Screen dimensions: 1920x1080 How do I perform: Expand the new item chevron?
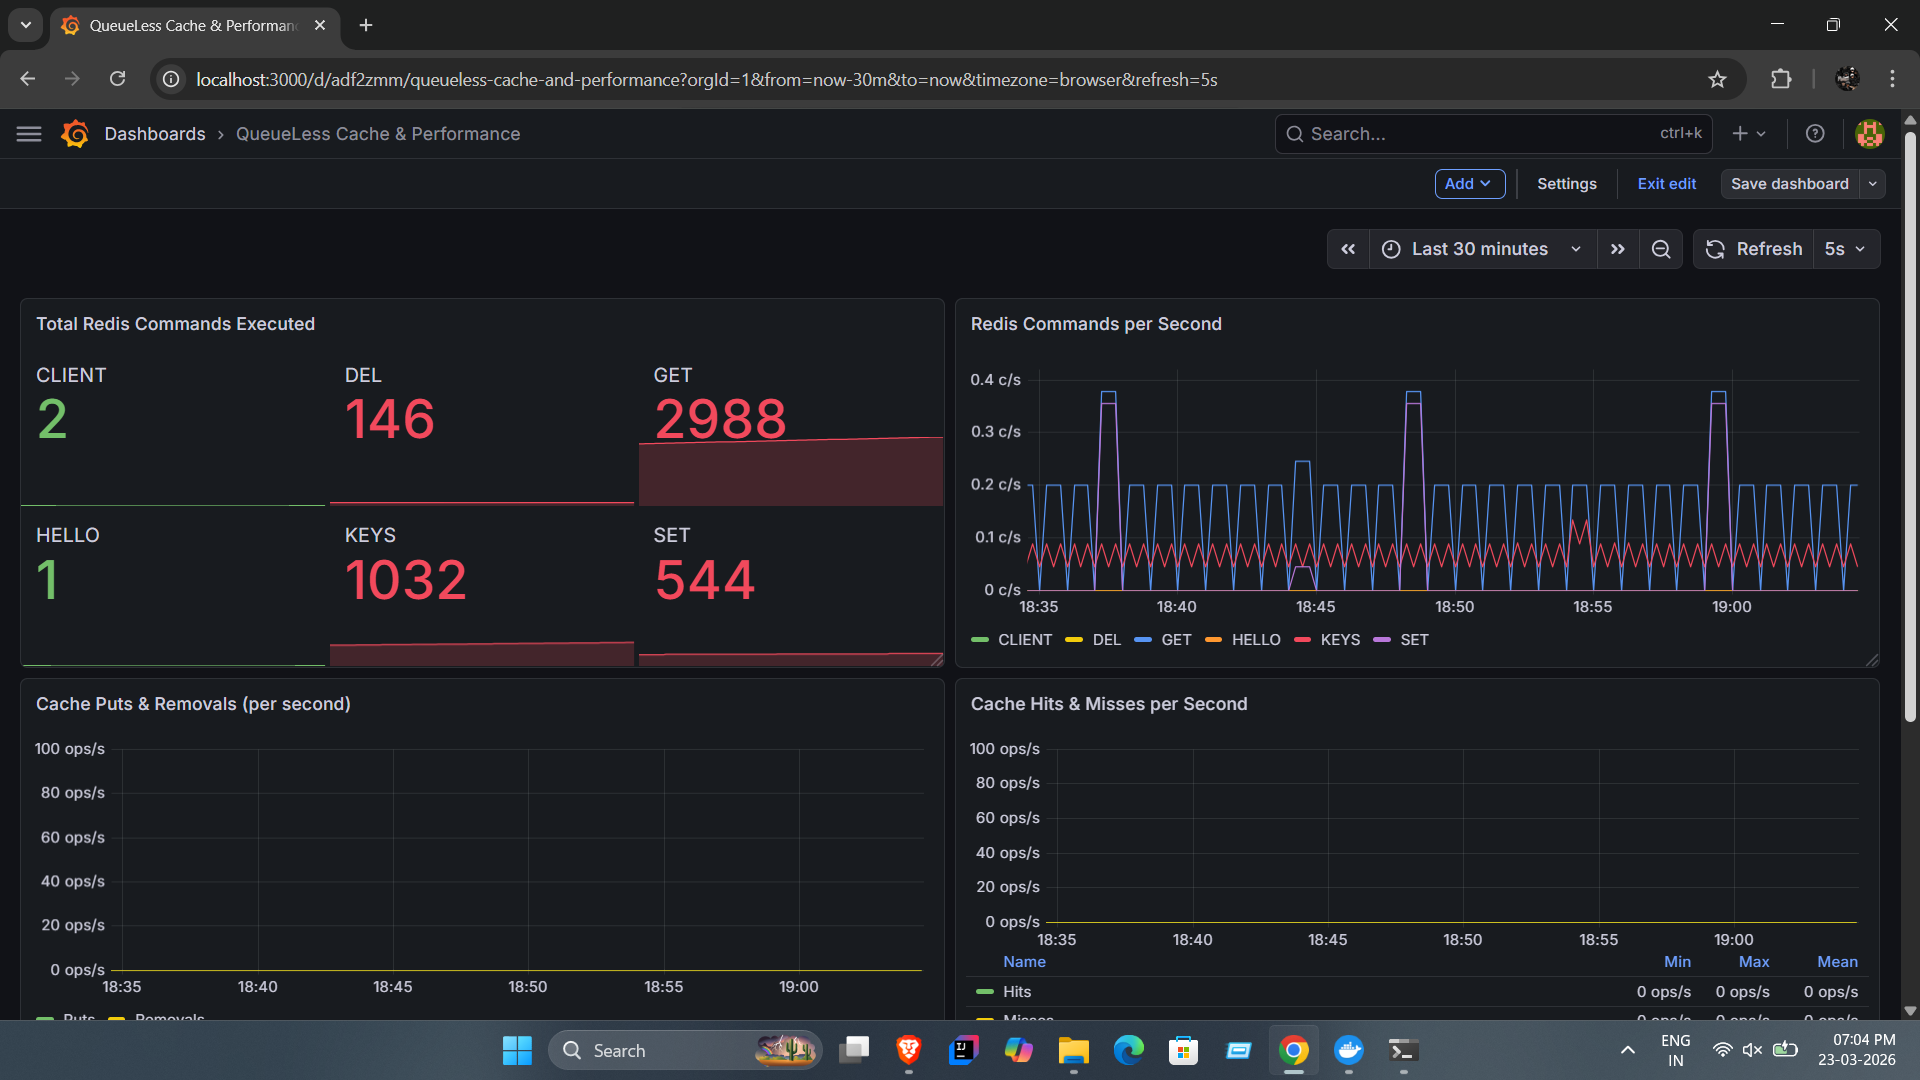[1762, 134]
